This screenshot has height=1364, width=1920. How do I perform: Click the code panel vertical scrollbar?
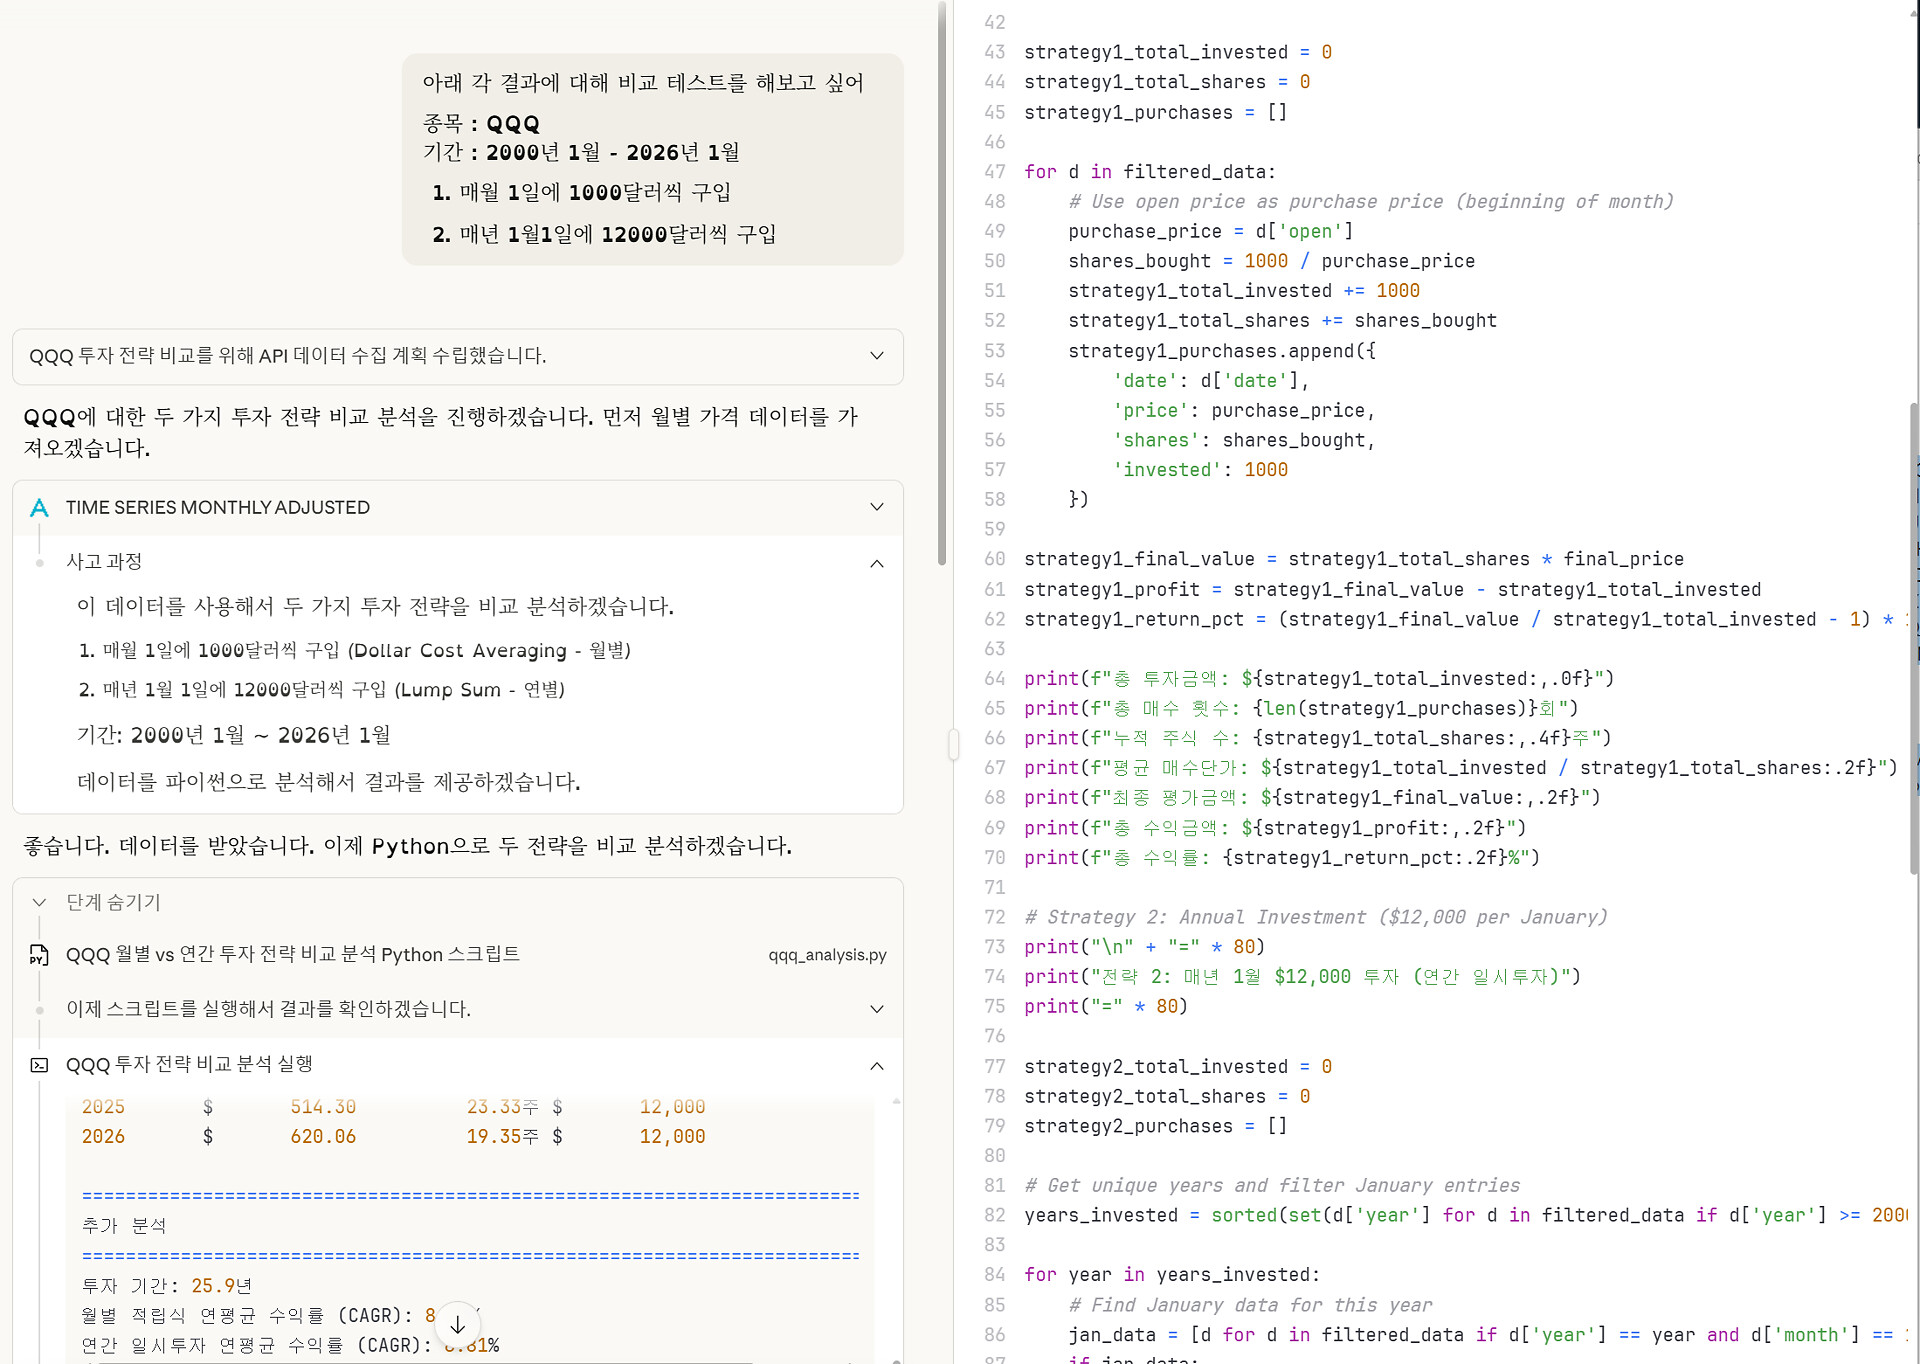coord(1914,640)
